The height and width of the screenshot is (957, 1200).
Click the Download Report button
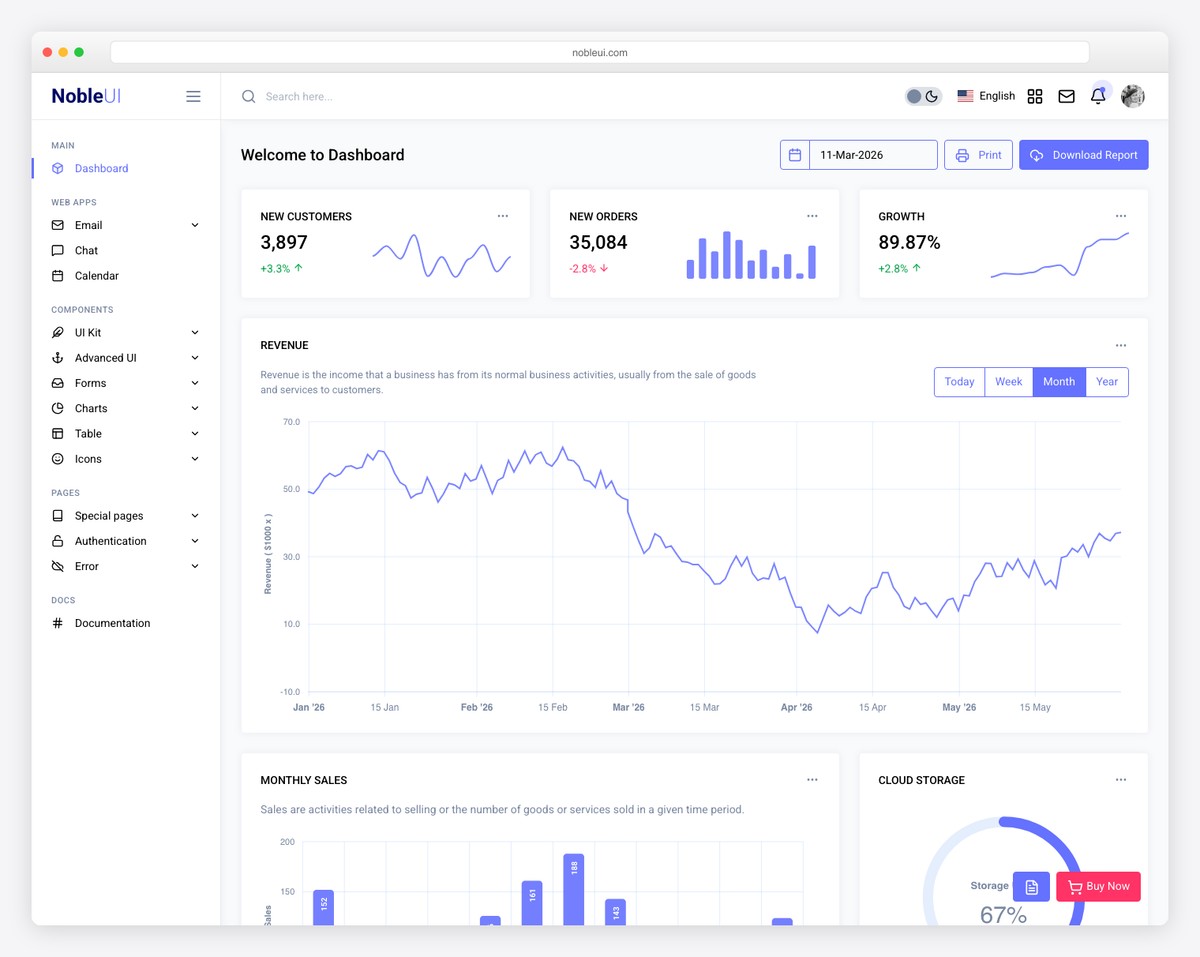(x=1083, y=154)
